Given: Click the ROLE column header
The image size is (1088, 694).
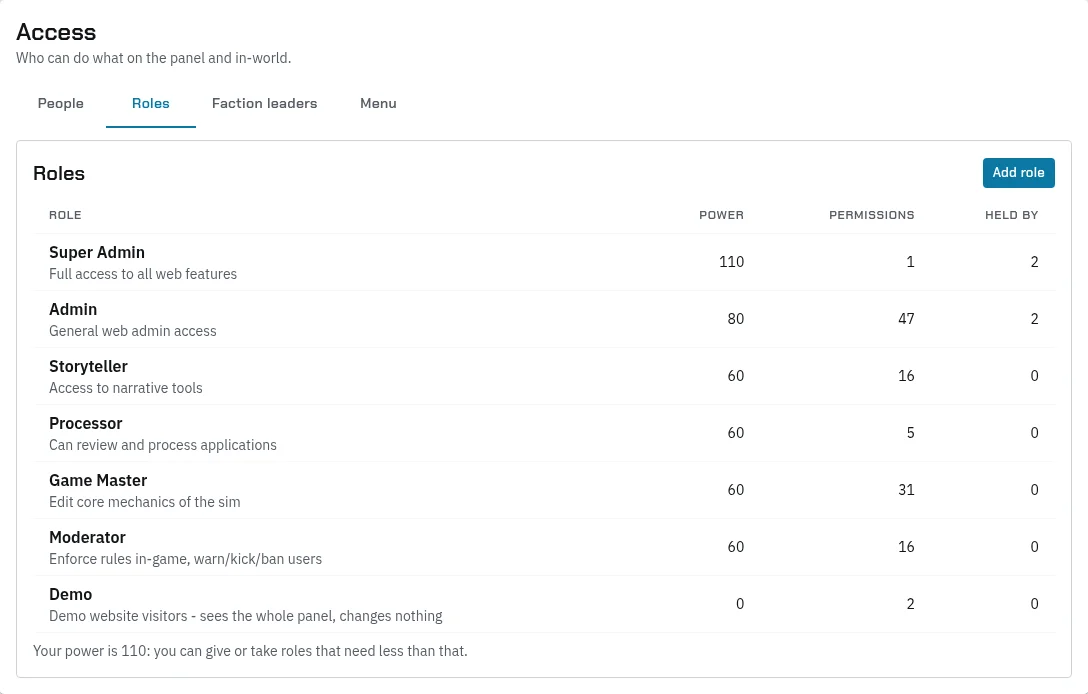Looking at the screenshot, I should pyautogui.click(x=65, y=215).
